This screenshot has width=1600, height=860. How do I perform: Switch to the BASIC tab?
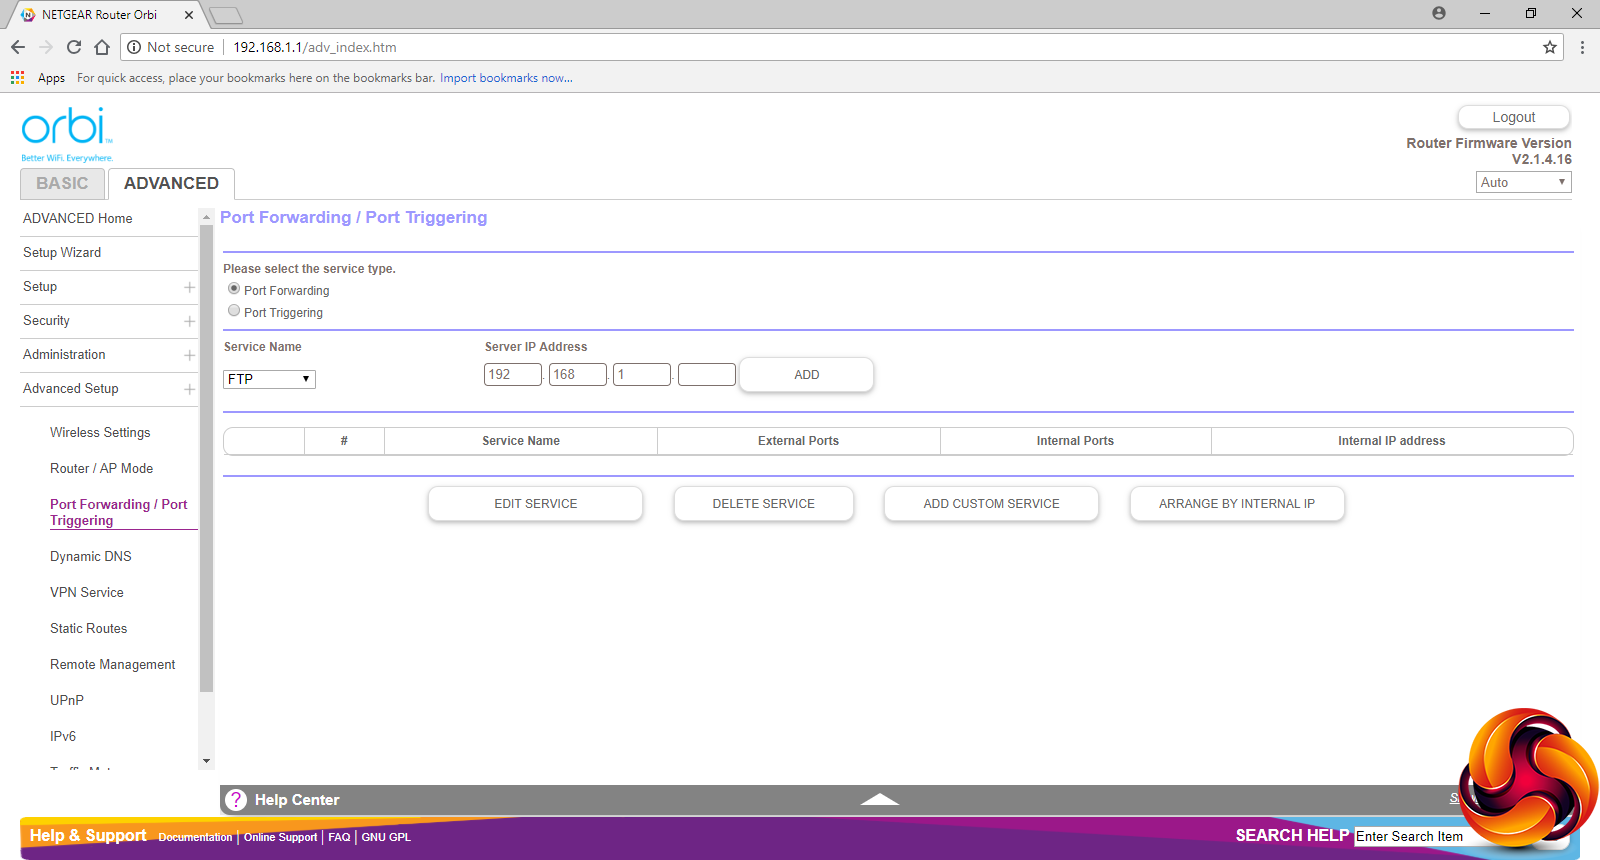(62, 184)
